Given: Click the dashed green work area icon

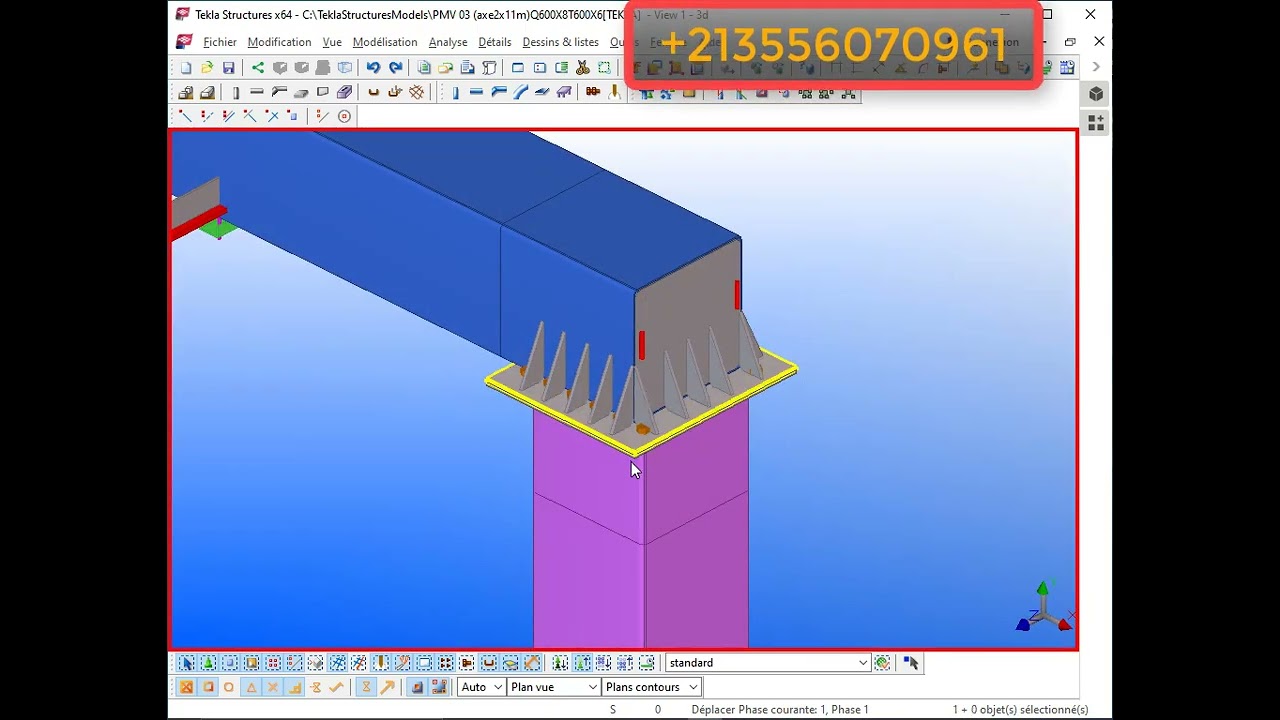Looking at the screenshot, I should (604, 68).
